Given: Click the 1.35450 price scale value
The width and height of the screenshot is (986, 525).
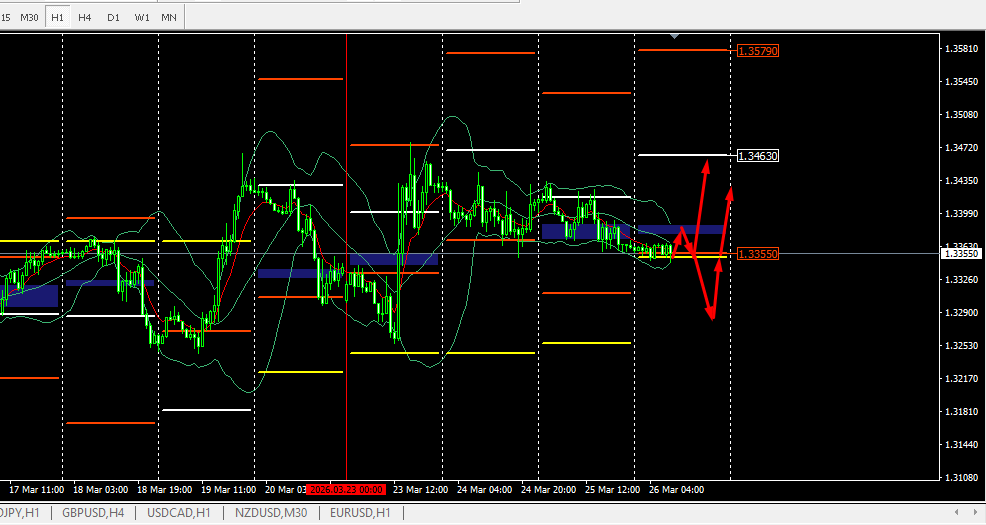Looking at the screenshot, I should [x=962, y=82].
